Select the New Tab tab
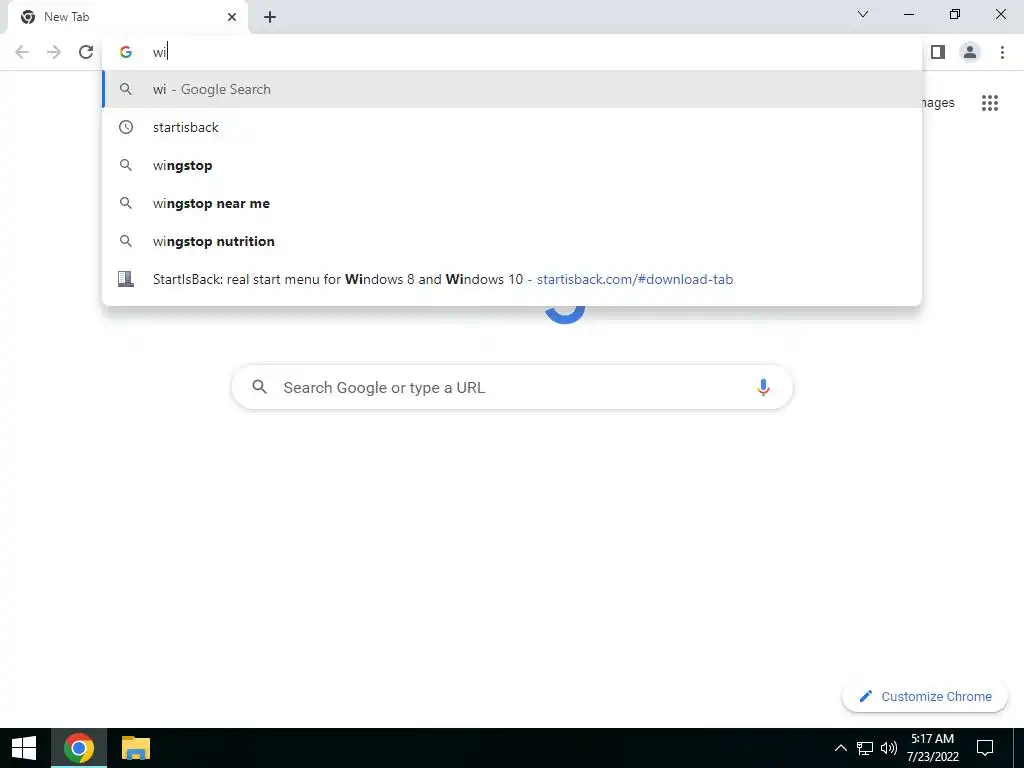The image size is (1024, 768). [127, 17]
